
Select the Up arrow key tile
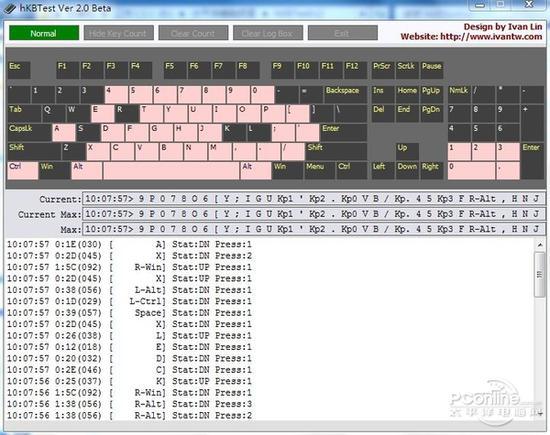[408, 151]
